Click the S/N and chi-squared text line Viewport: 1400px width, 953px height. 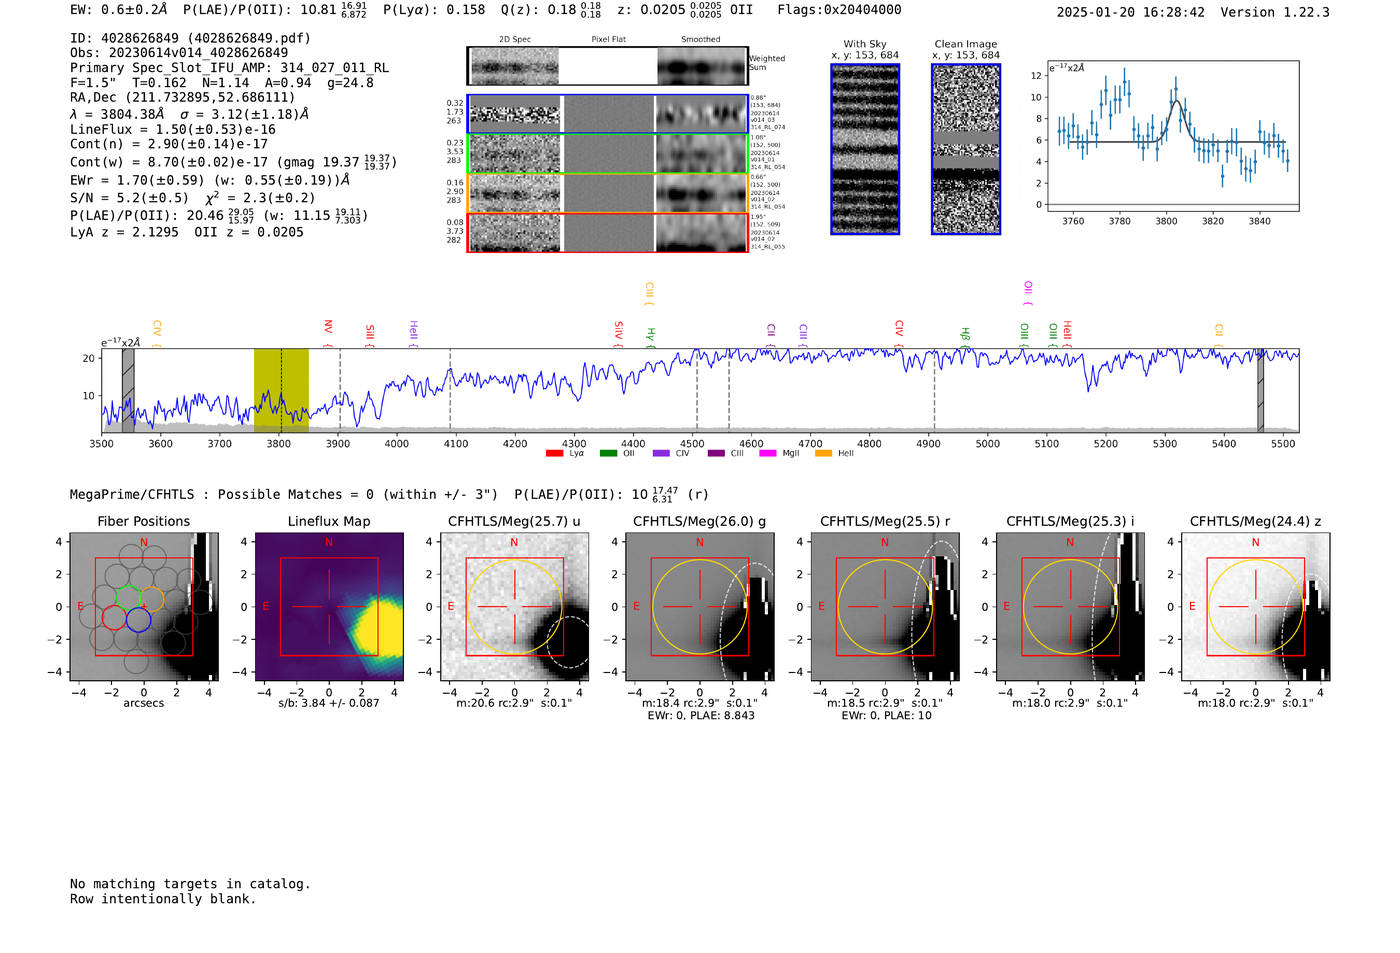click(x=193, y=198)
